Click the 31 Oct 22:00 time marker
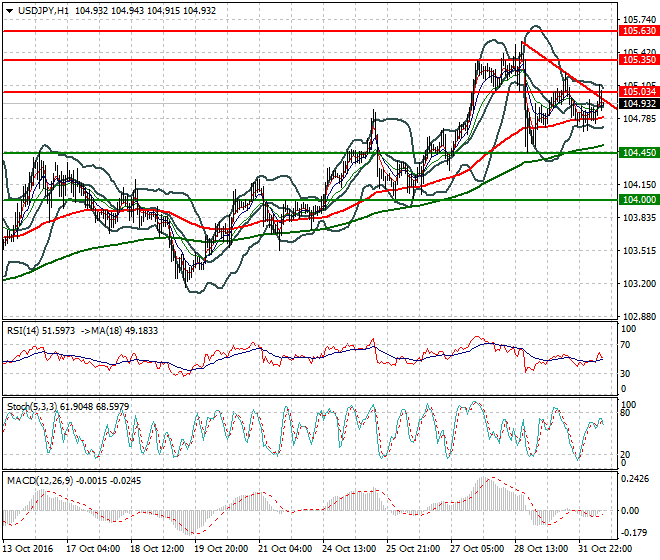The image size is (660, 560). tap(605, 549)
